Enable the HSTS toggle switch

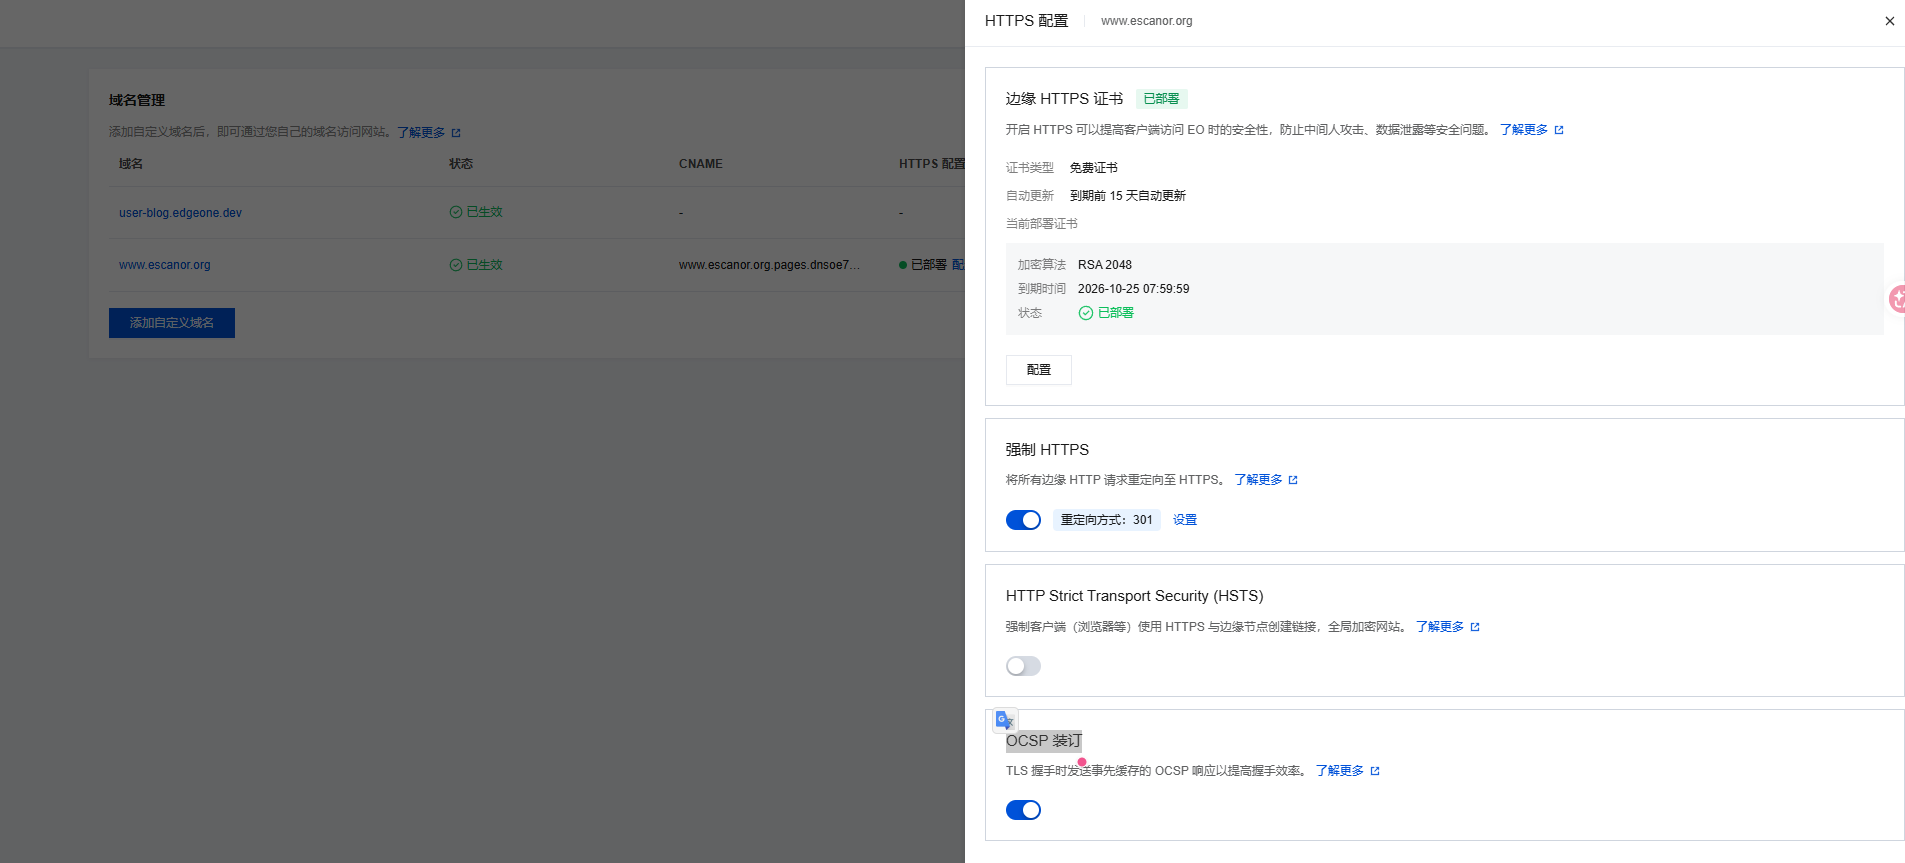coord(1023,666)
